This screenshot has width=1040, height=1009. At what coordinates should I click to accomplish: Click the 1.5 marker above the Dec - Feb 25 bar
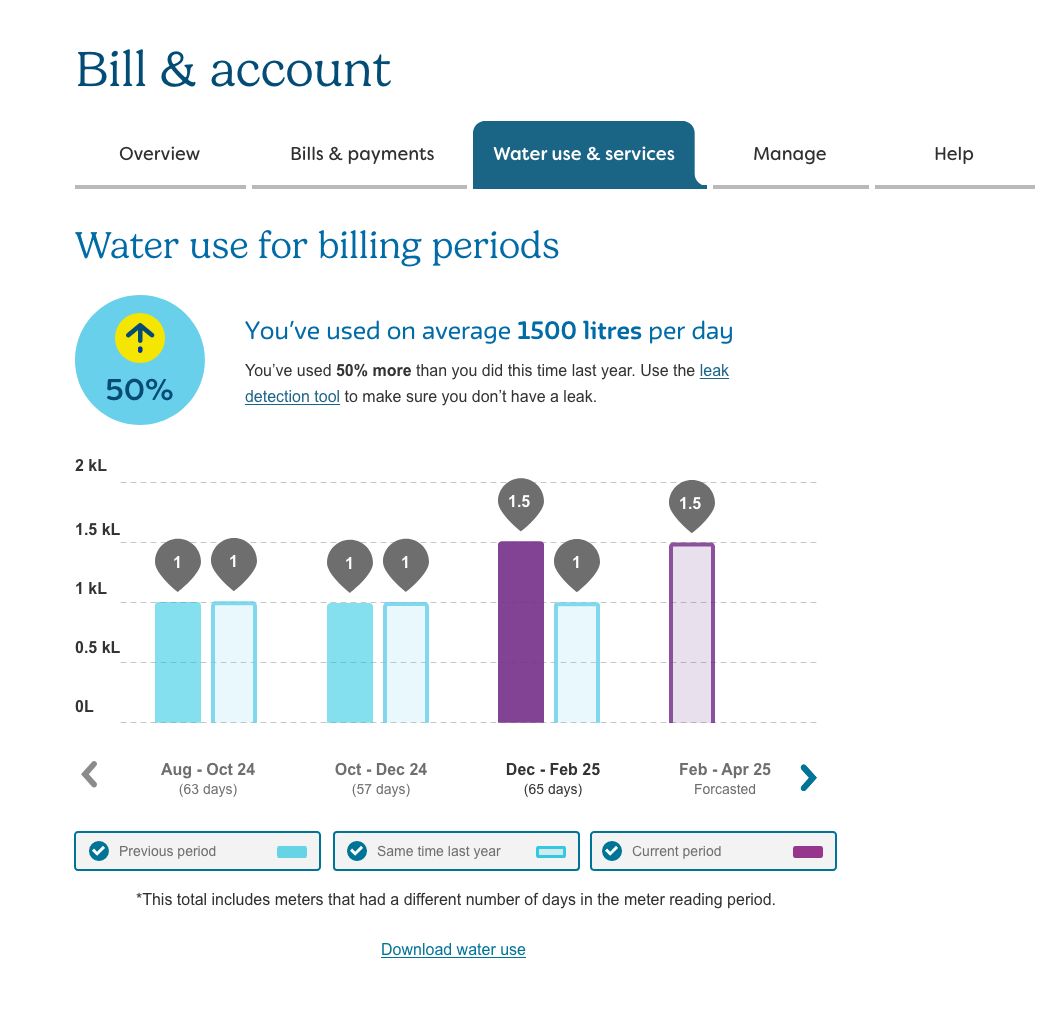[519, 501]
